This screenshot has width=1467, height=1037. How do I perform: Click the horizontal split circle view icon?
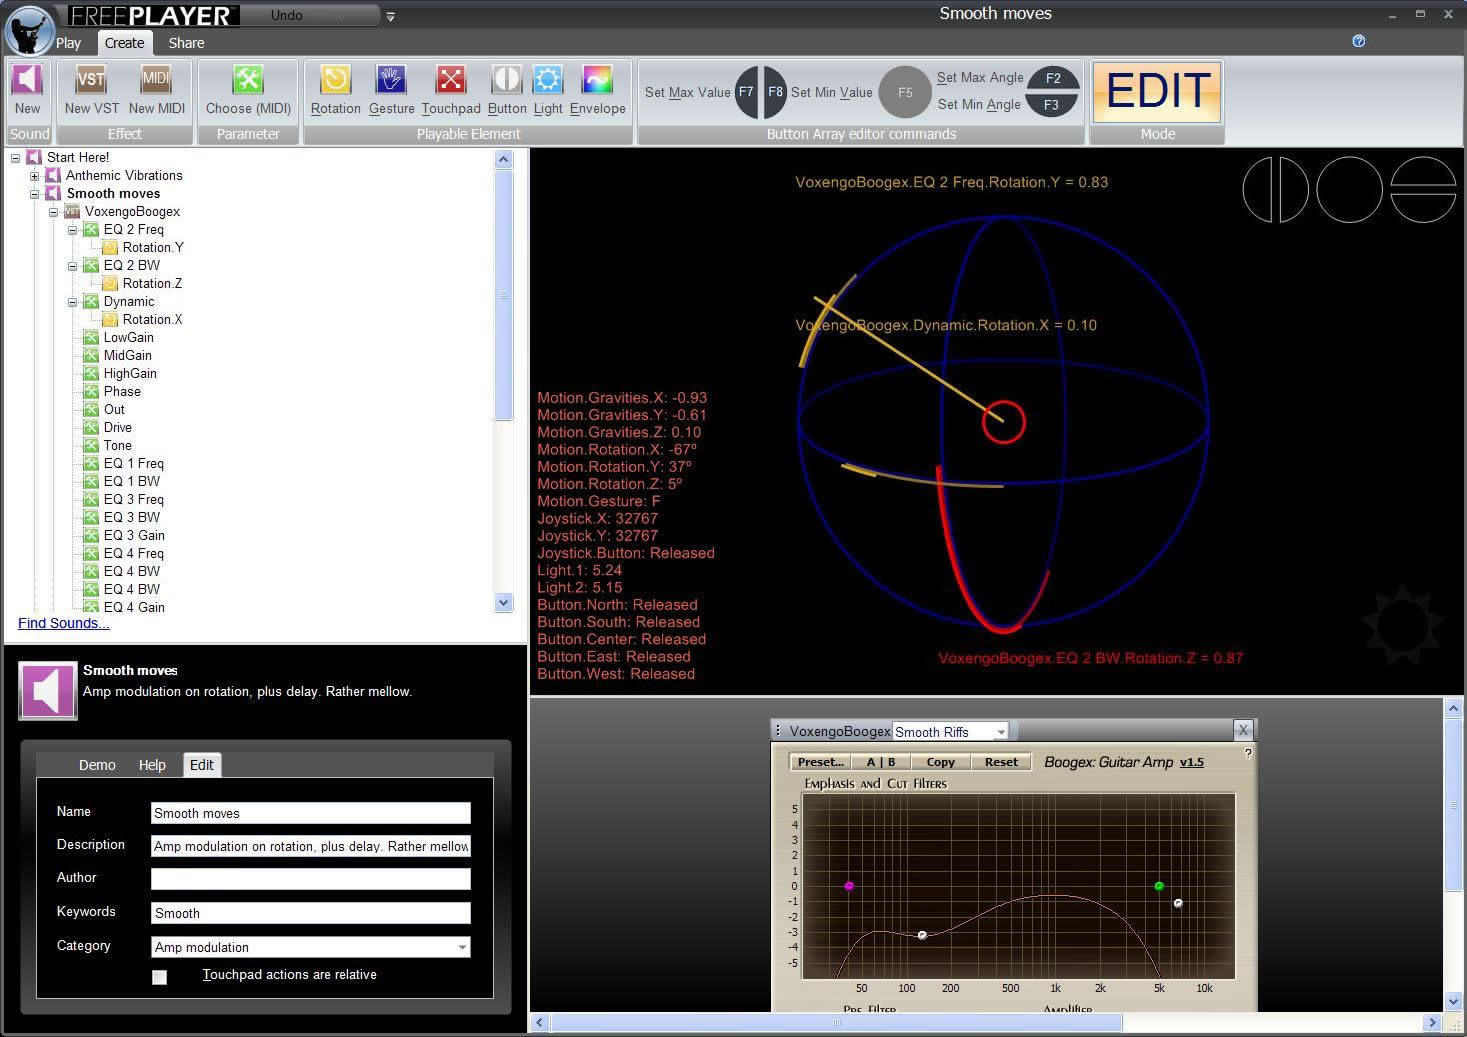[x=1422, y=189]
